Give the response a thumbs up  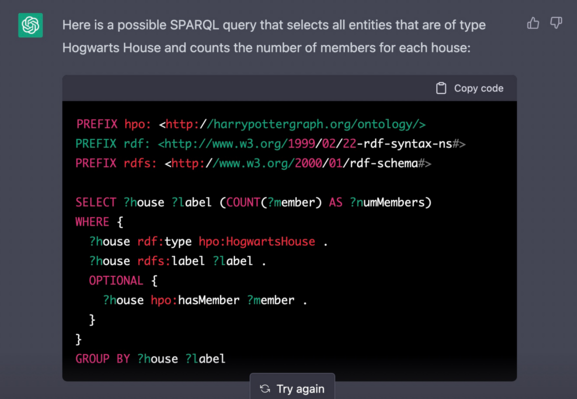tap(533, 24)
